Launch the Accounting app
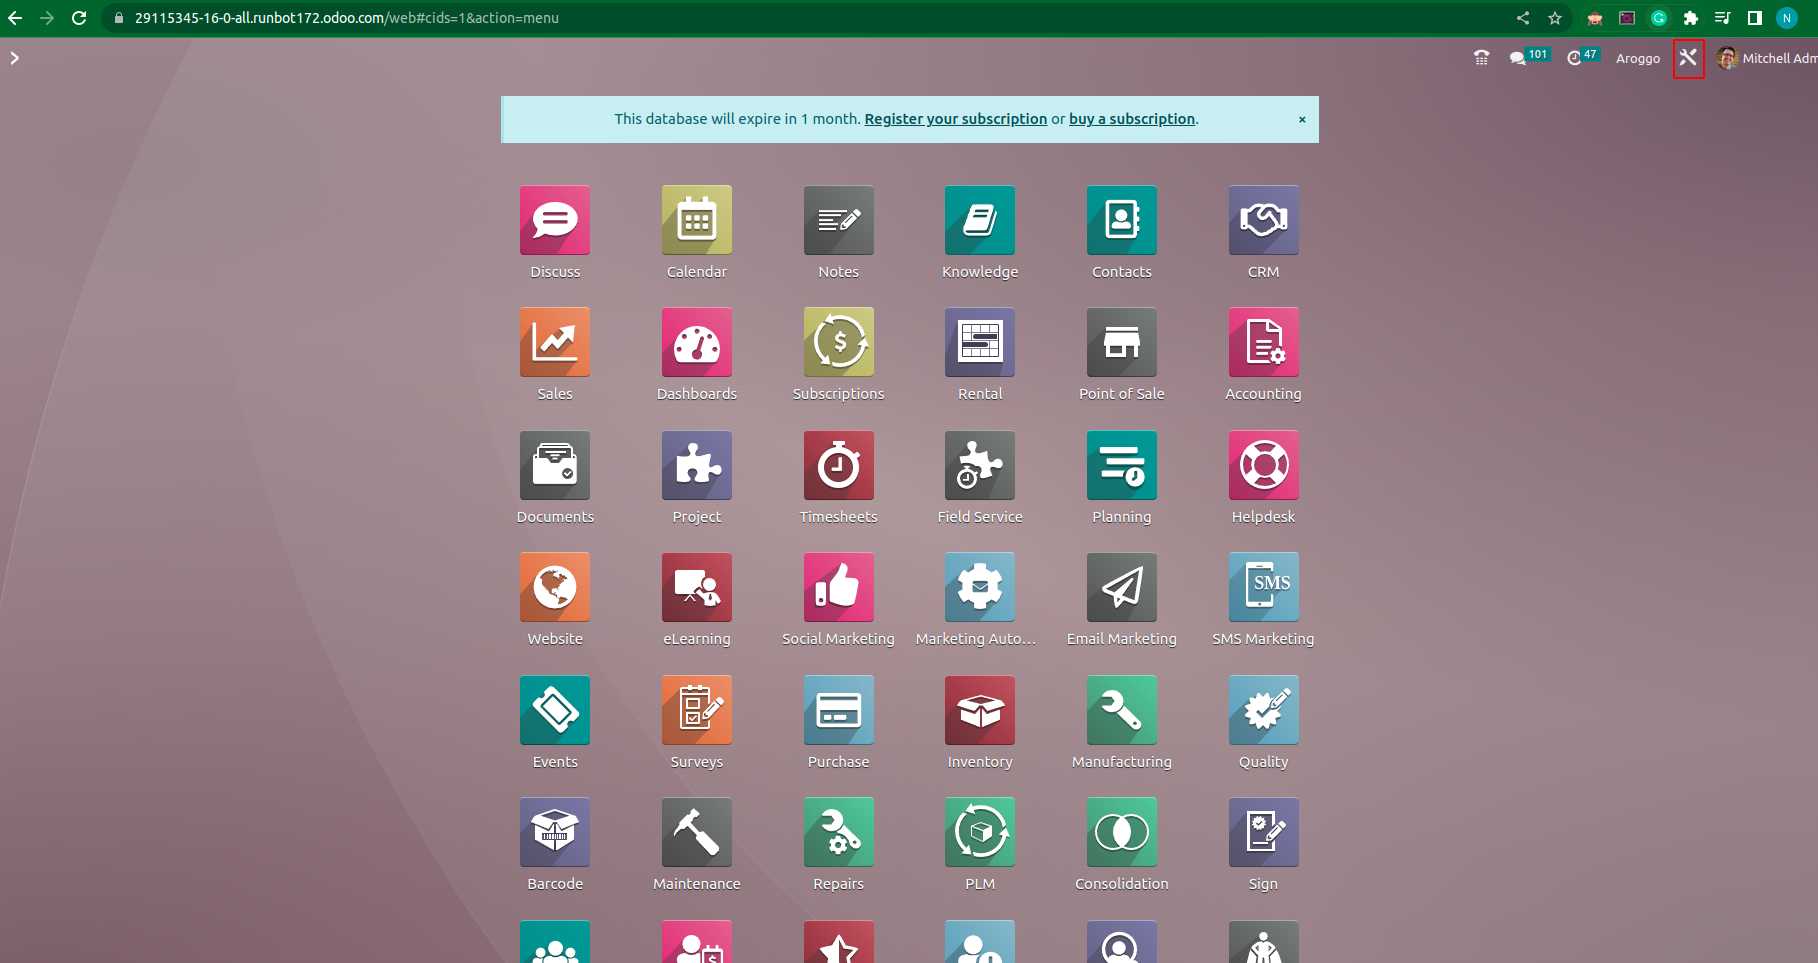 pos(1264,342)
